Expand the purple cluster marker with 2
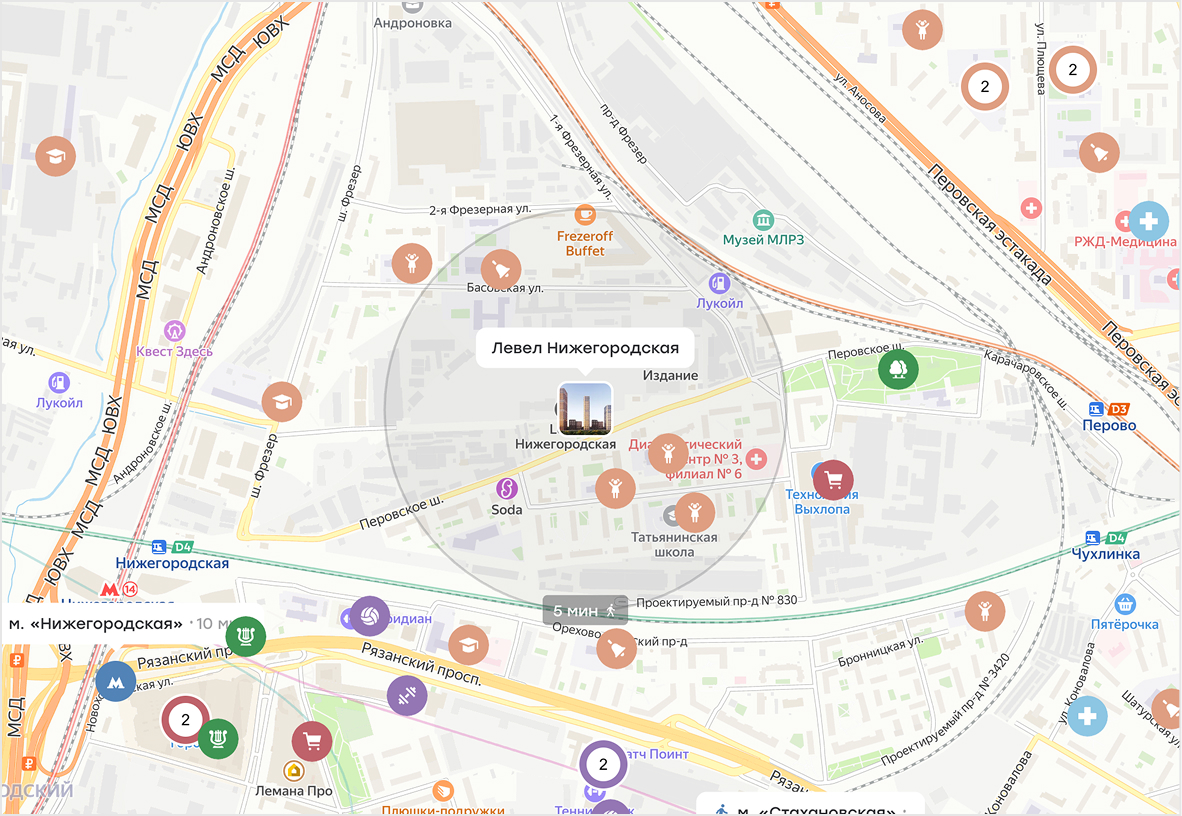Image resolution: width=1182 pixels, height=816 pixels. pos(603,765)
